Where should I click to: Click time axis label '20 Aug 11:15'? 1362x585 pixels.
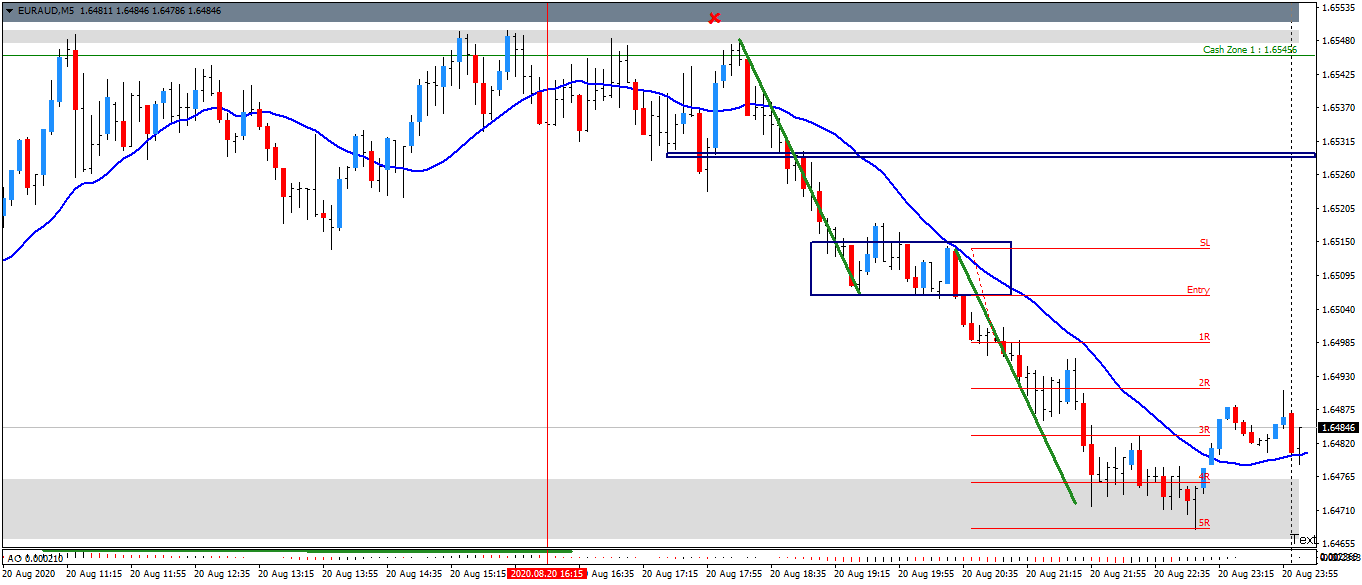(94, 574)
